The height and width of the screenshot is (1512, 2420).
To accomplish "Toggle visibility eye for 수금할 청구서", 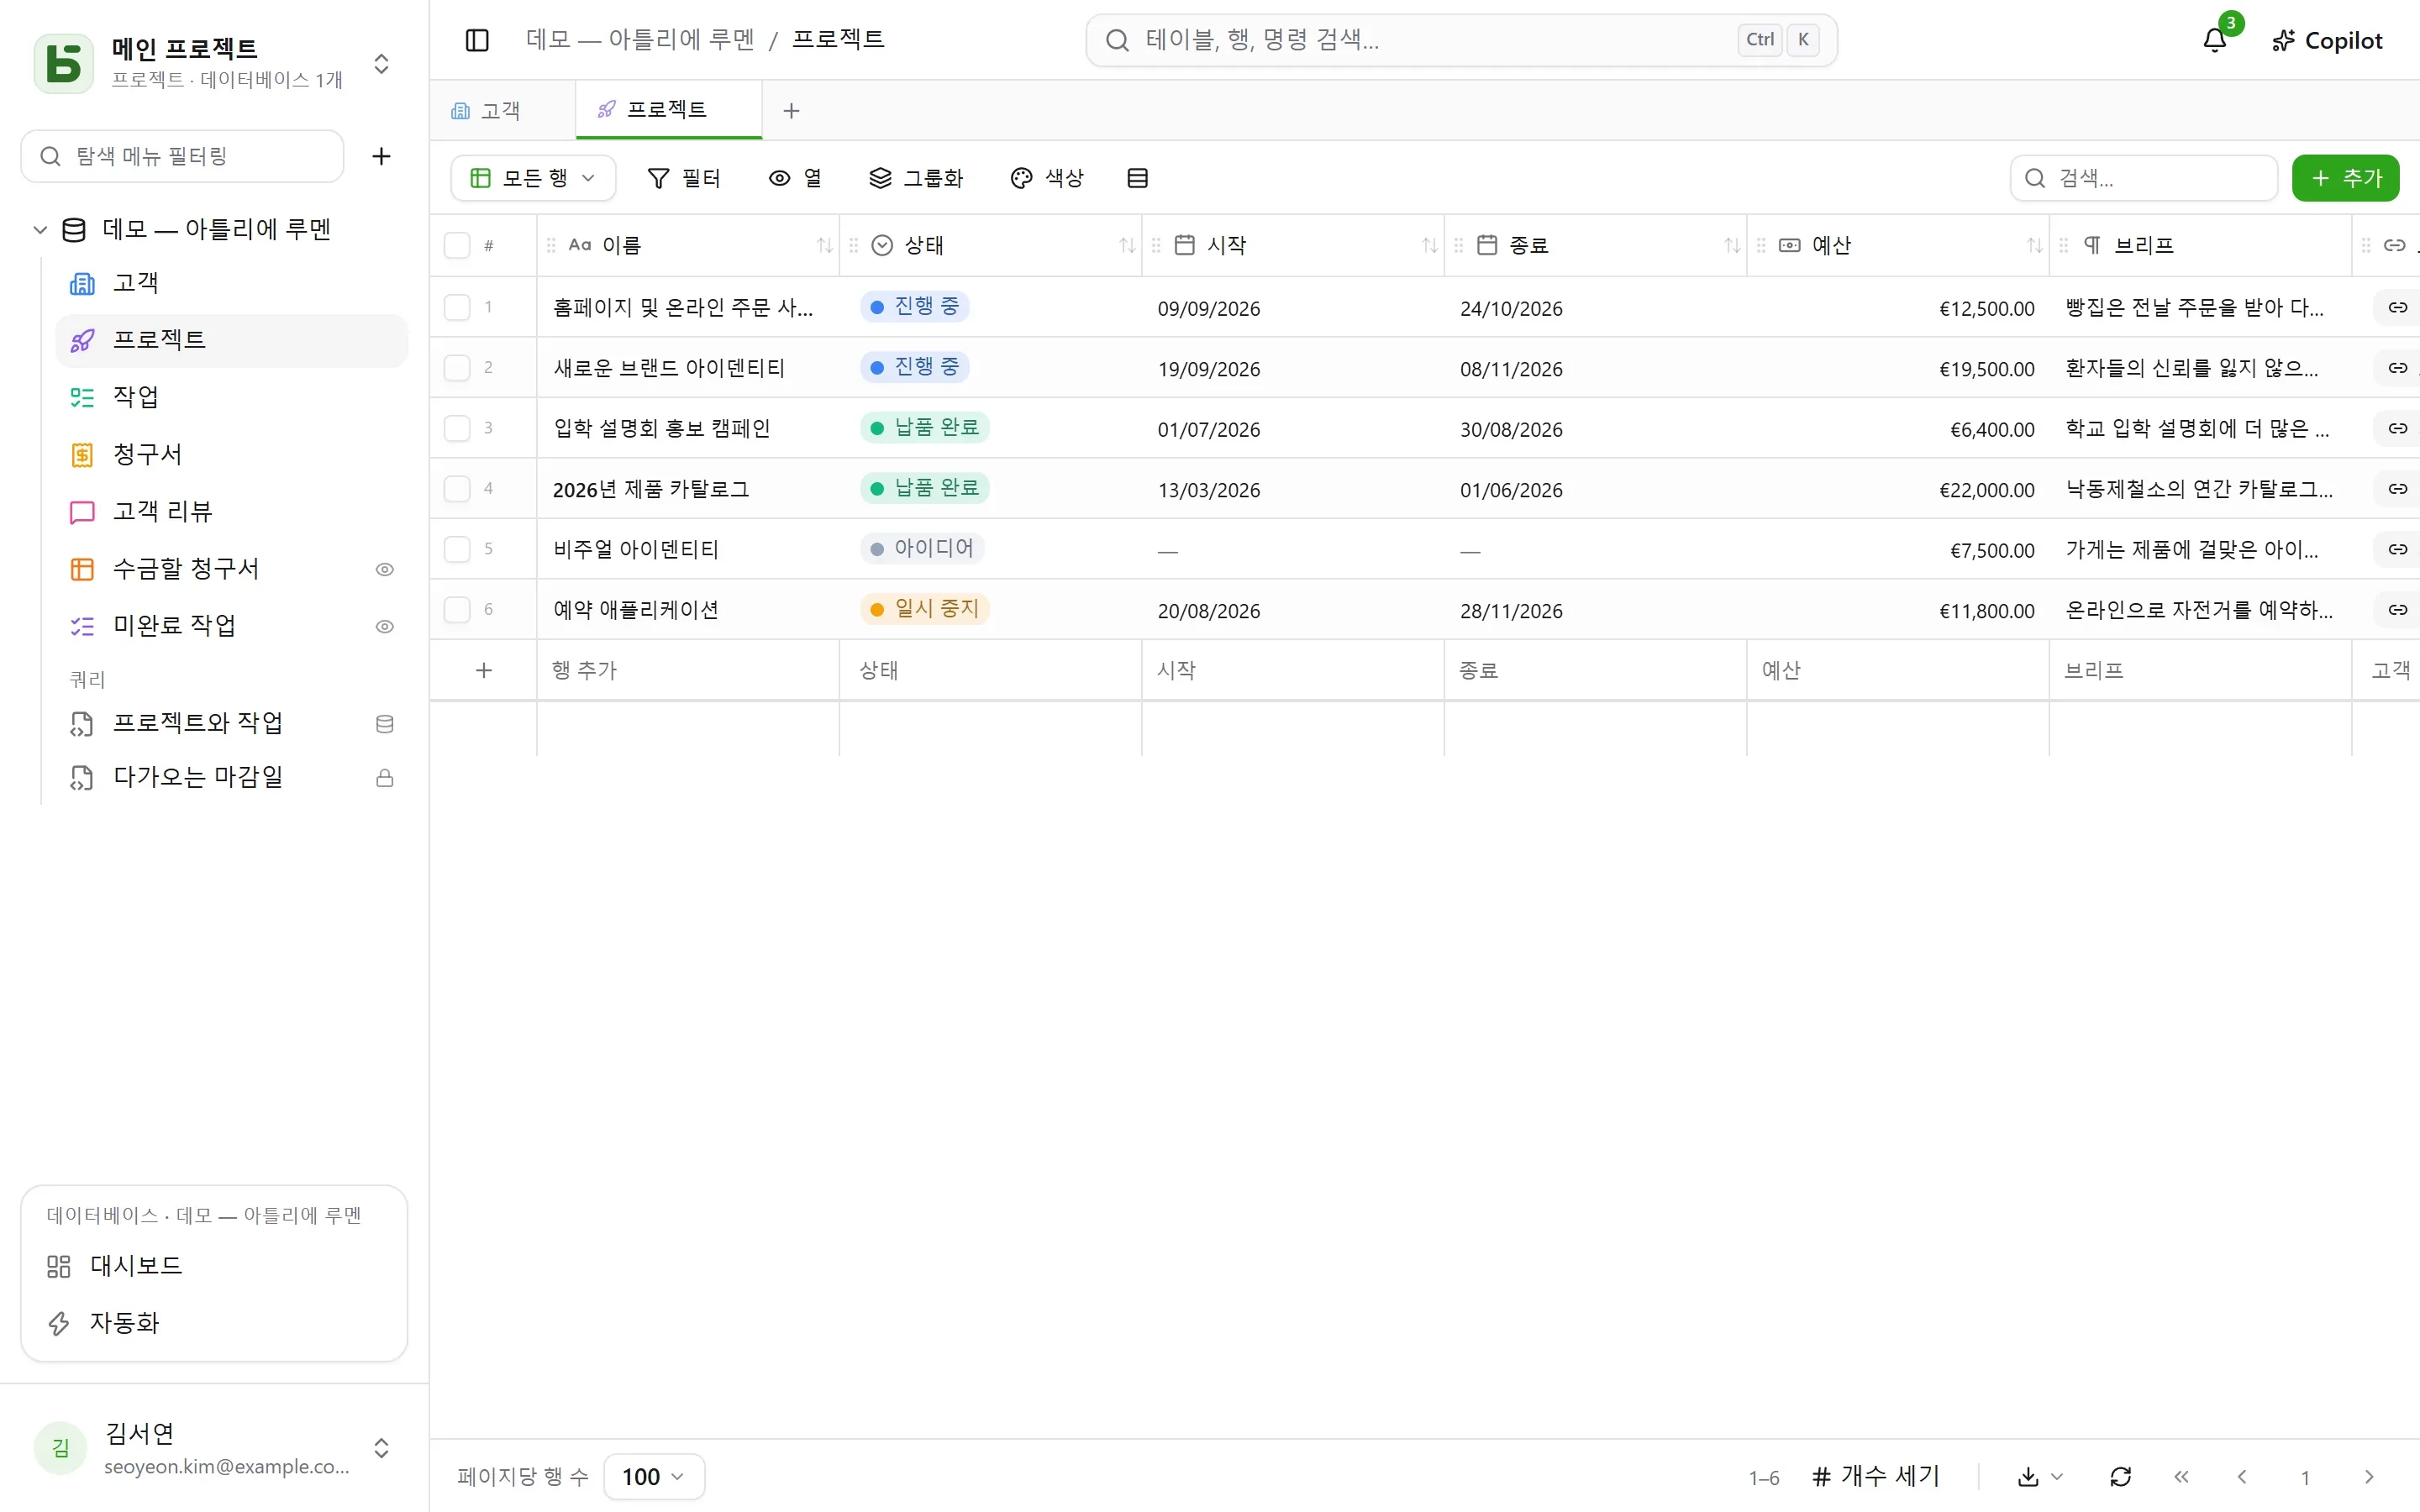I will pyautogui.click(x=384, y=569).
